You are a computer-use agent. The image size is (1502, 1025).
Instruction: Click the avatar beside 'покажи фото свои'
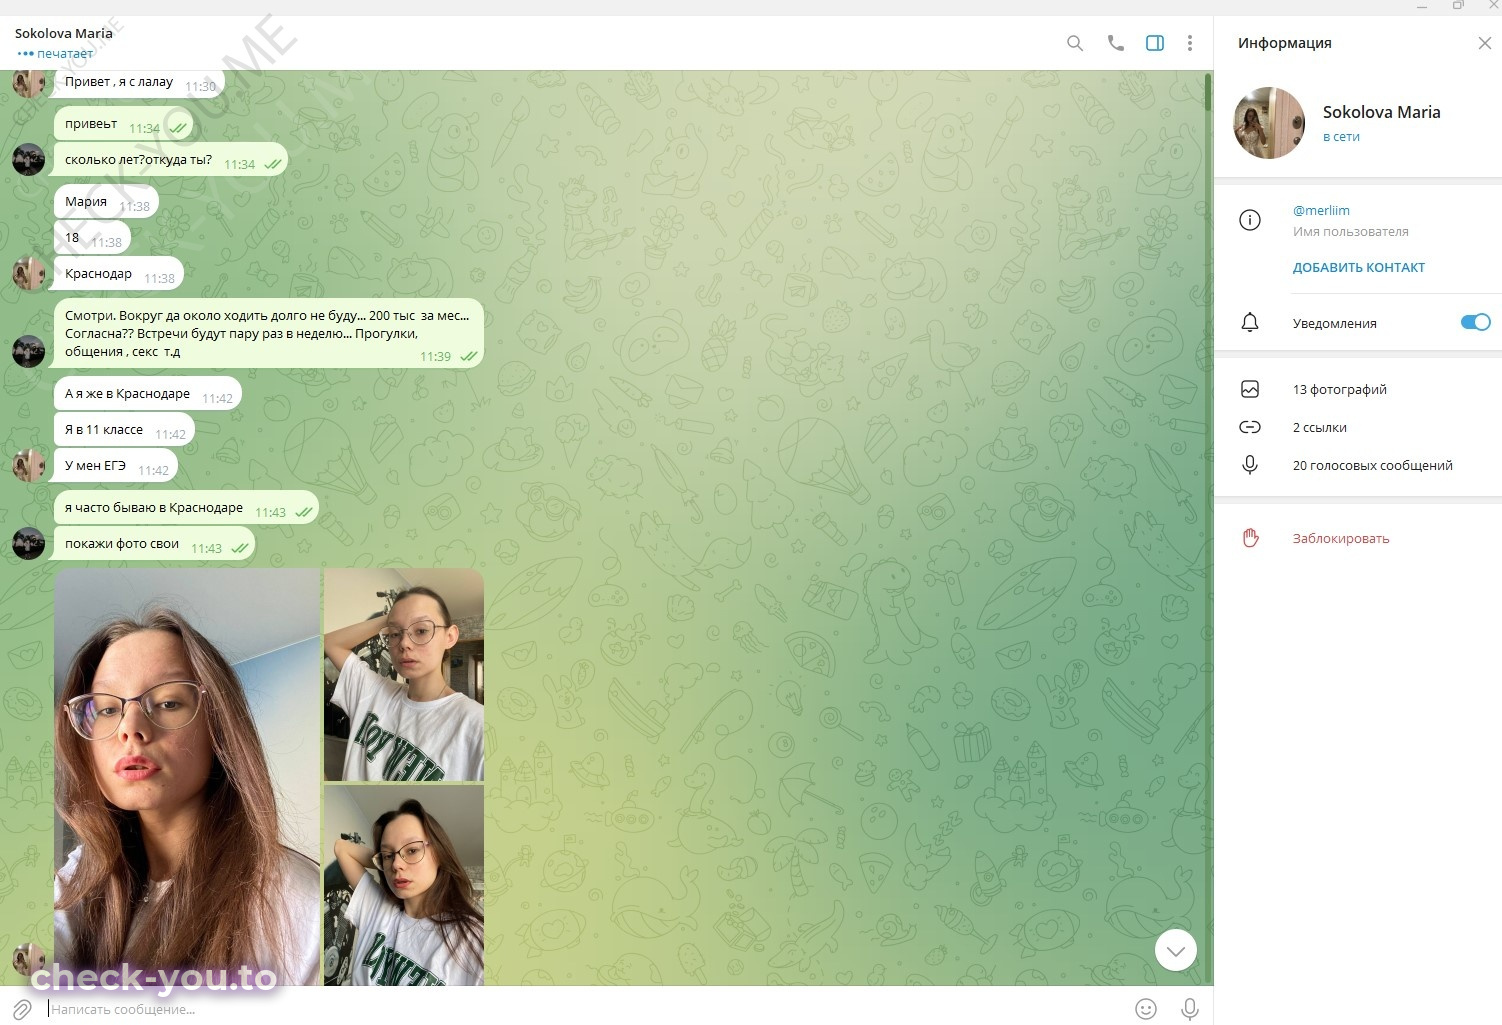click(x=28, y=544)
